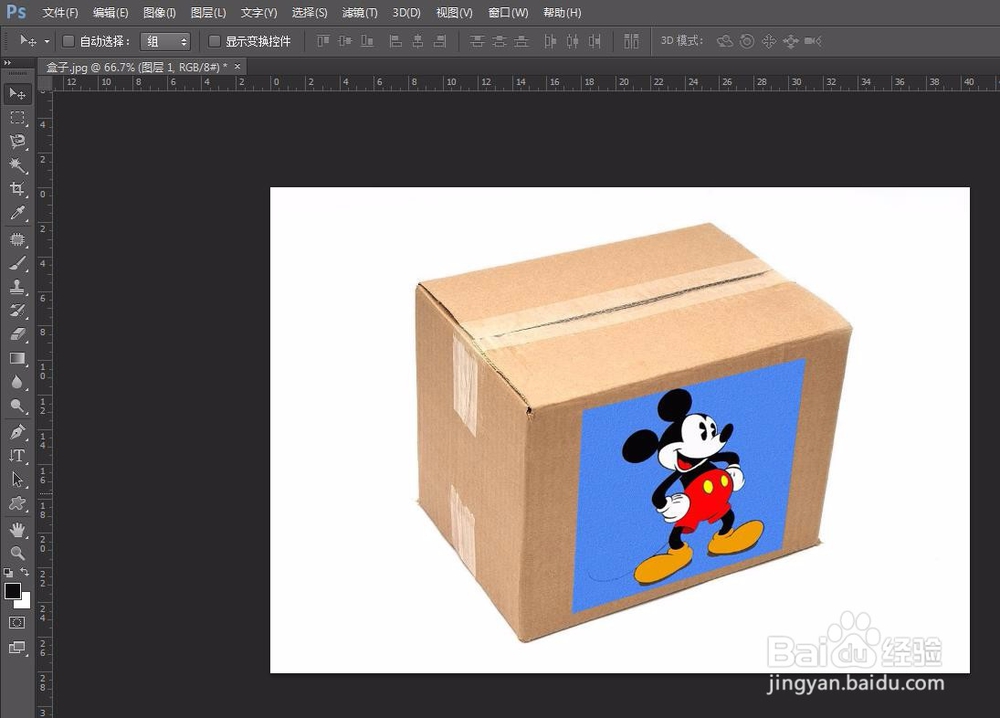Activate the Pen tool
Screen dimensions: 1000x718
pos(17,432)
